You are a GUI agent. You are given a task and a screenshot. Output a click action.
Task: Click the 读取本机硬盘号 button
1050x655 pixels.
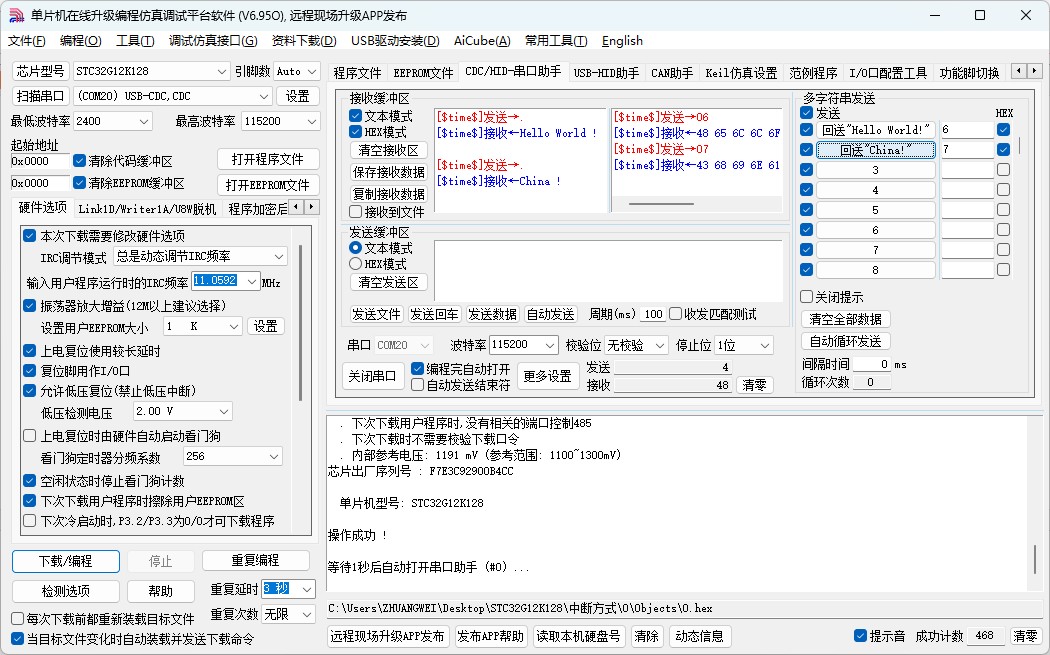[578, 636]
